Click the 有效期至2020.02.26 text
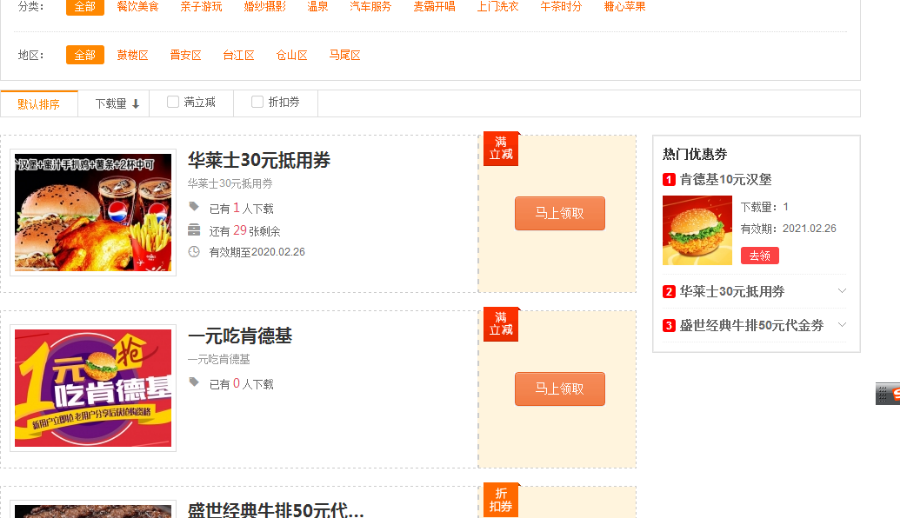 coord(257,252)
